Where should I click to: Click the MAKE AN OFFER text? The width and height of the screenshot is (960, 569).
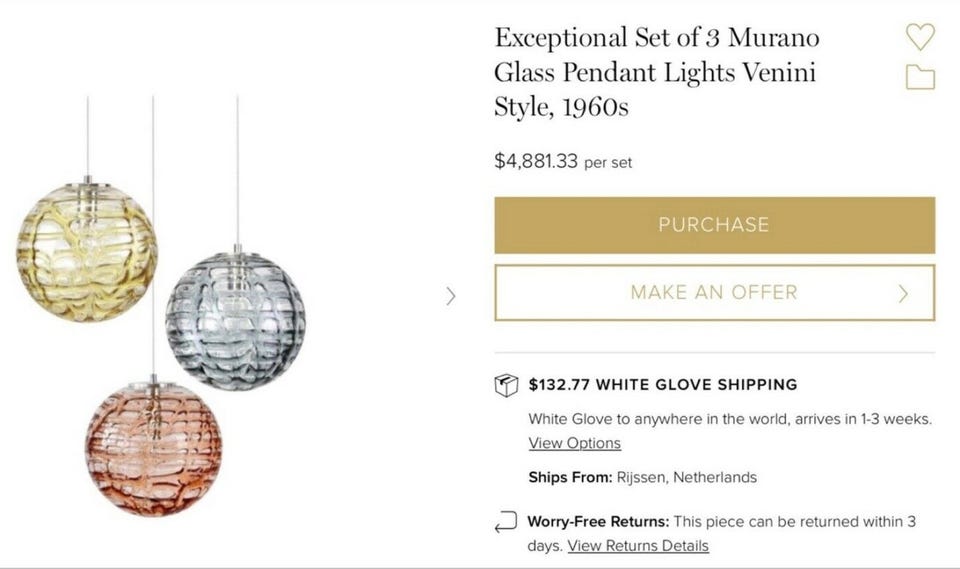click(x=713, y=293)
